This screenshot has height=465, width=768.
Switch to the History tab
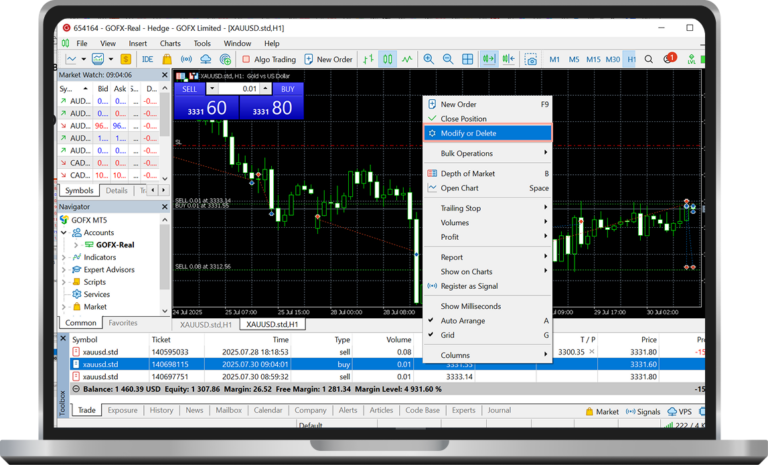[161, 410]
